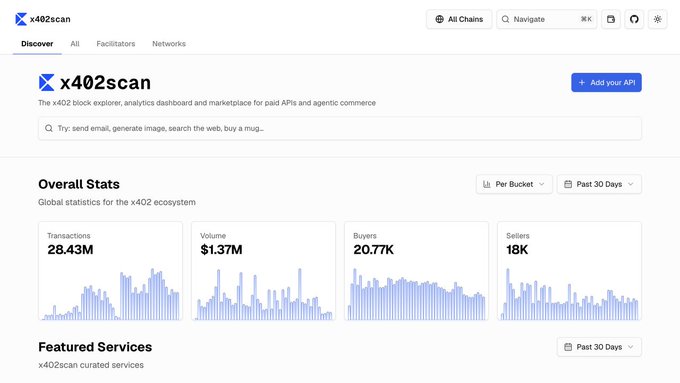Click the large x402scan hero logo
This screenshot has width=680, height=383.
46,82
